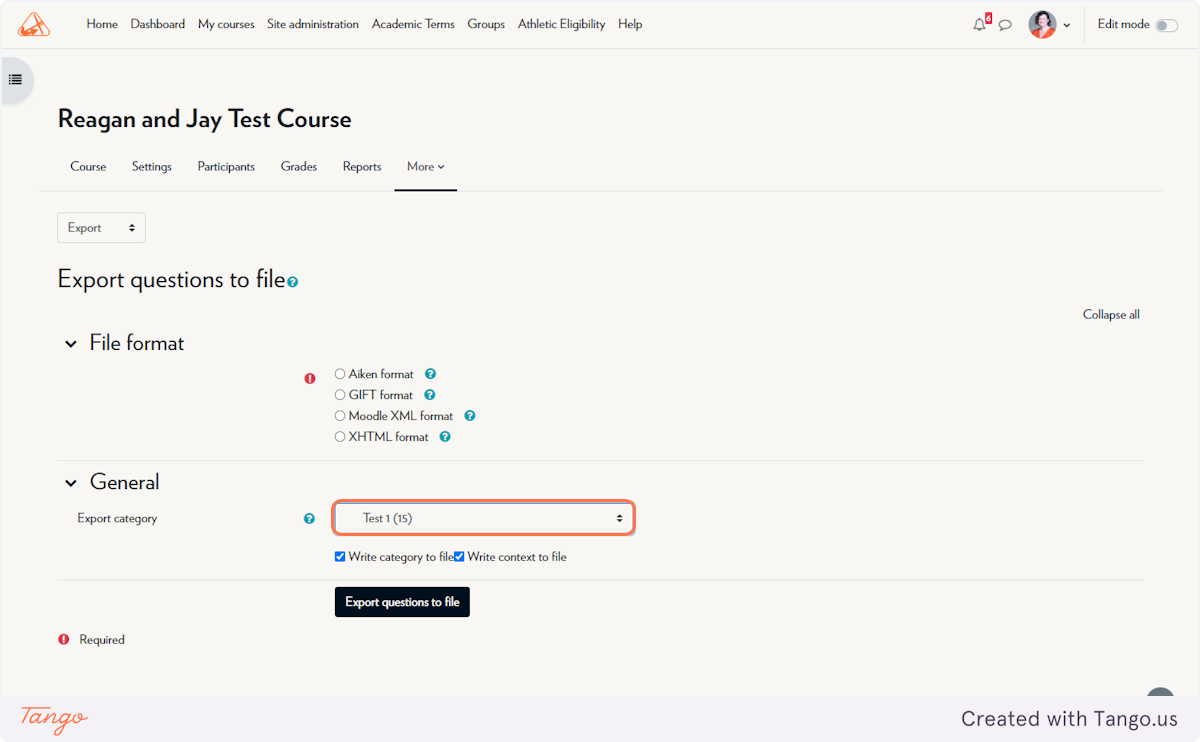Select GIFT format radio button
Image resolution: width=1200 pixels, height=742 pixels.
tap(340, 395)
